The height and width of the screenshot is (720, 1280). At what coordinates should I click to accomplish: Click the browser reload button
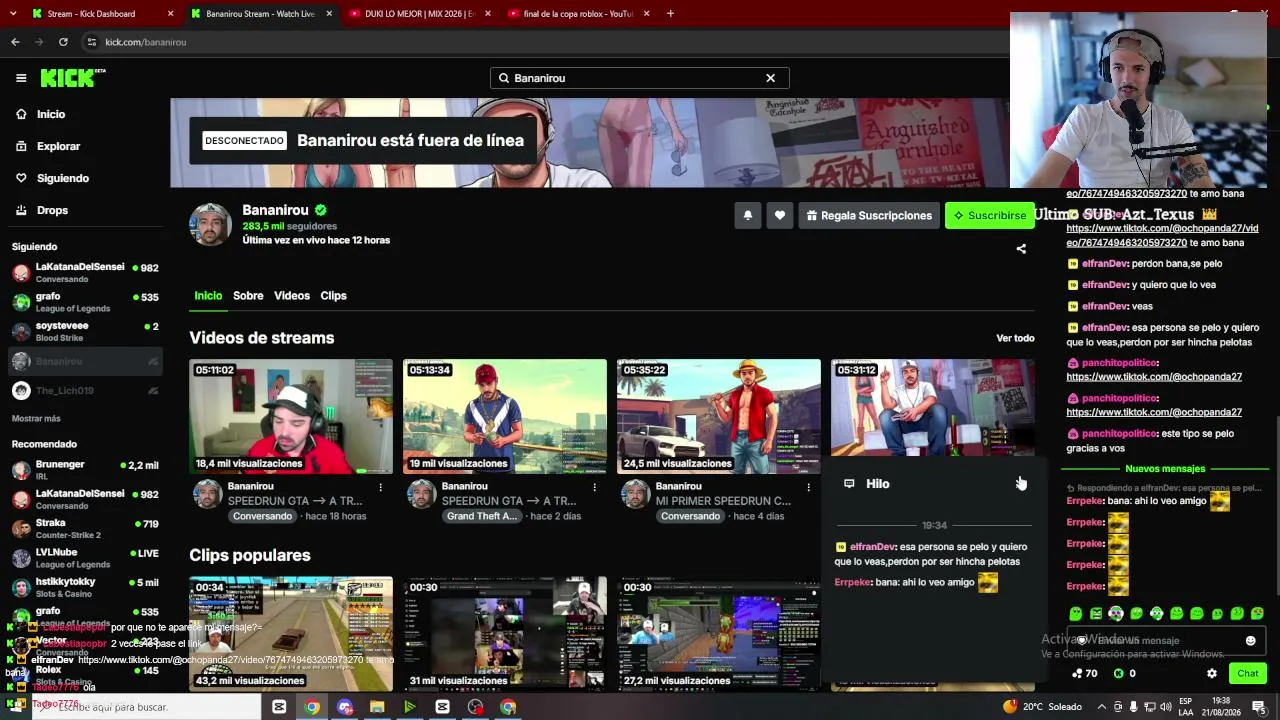[63, 42]
